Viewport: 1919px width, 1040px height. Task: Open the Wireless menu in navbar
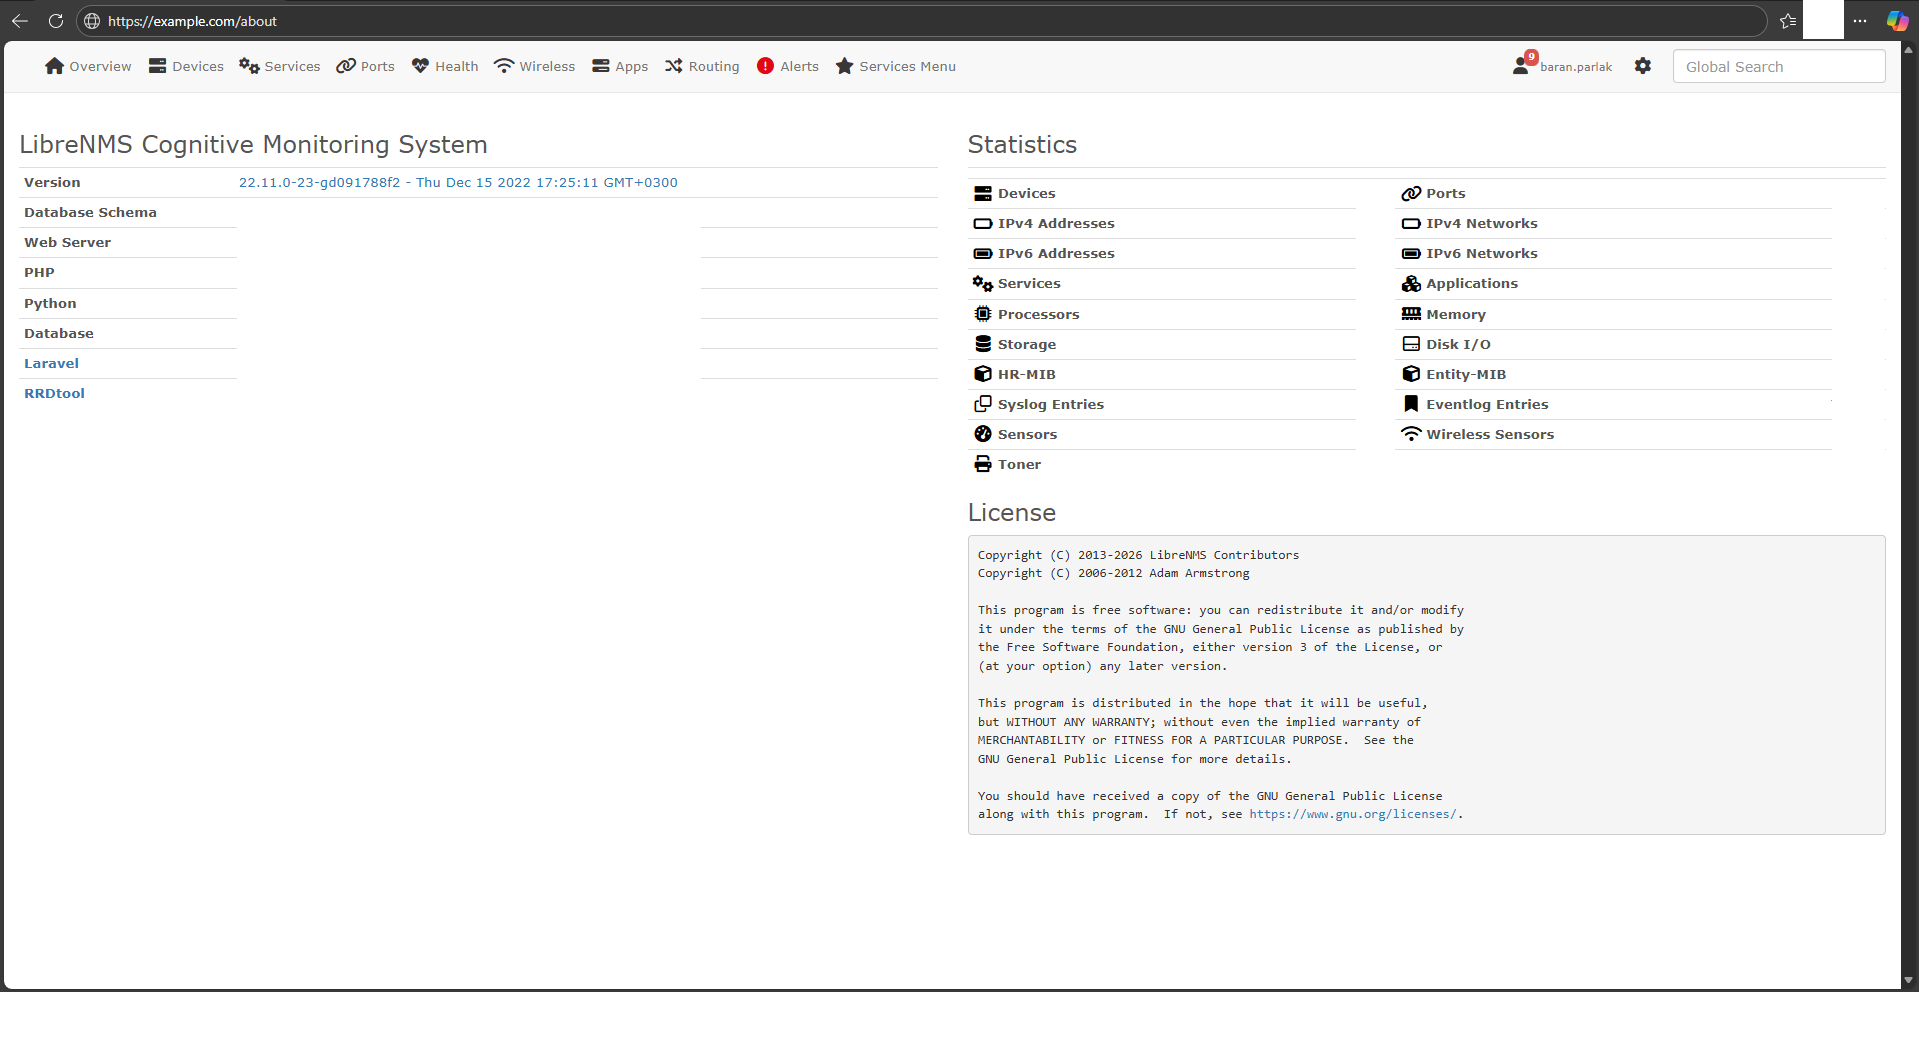tap(535, 66)
